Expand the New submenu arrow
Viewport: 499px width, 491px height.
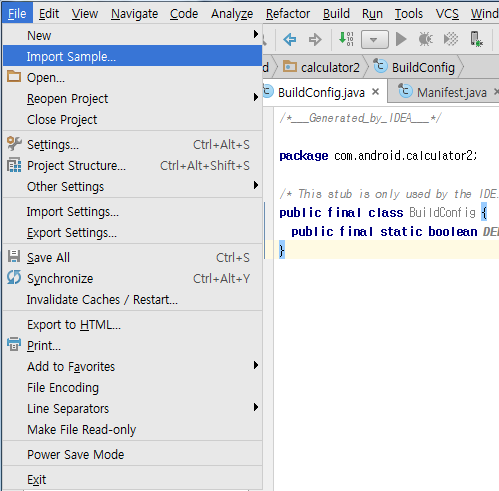pos(256,34)
